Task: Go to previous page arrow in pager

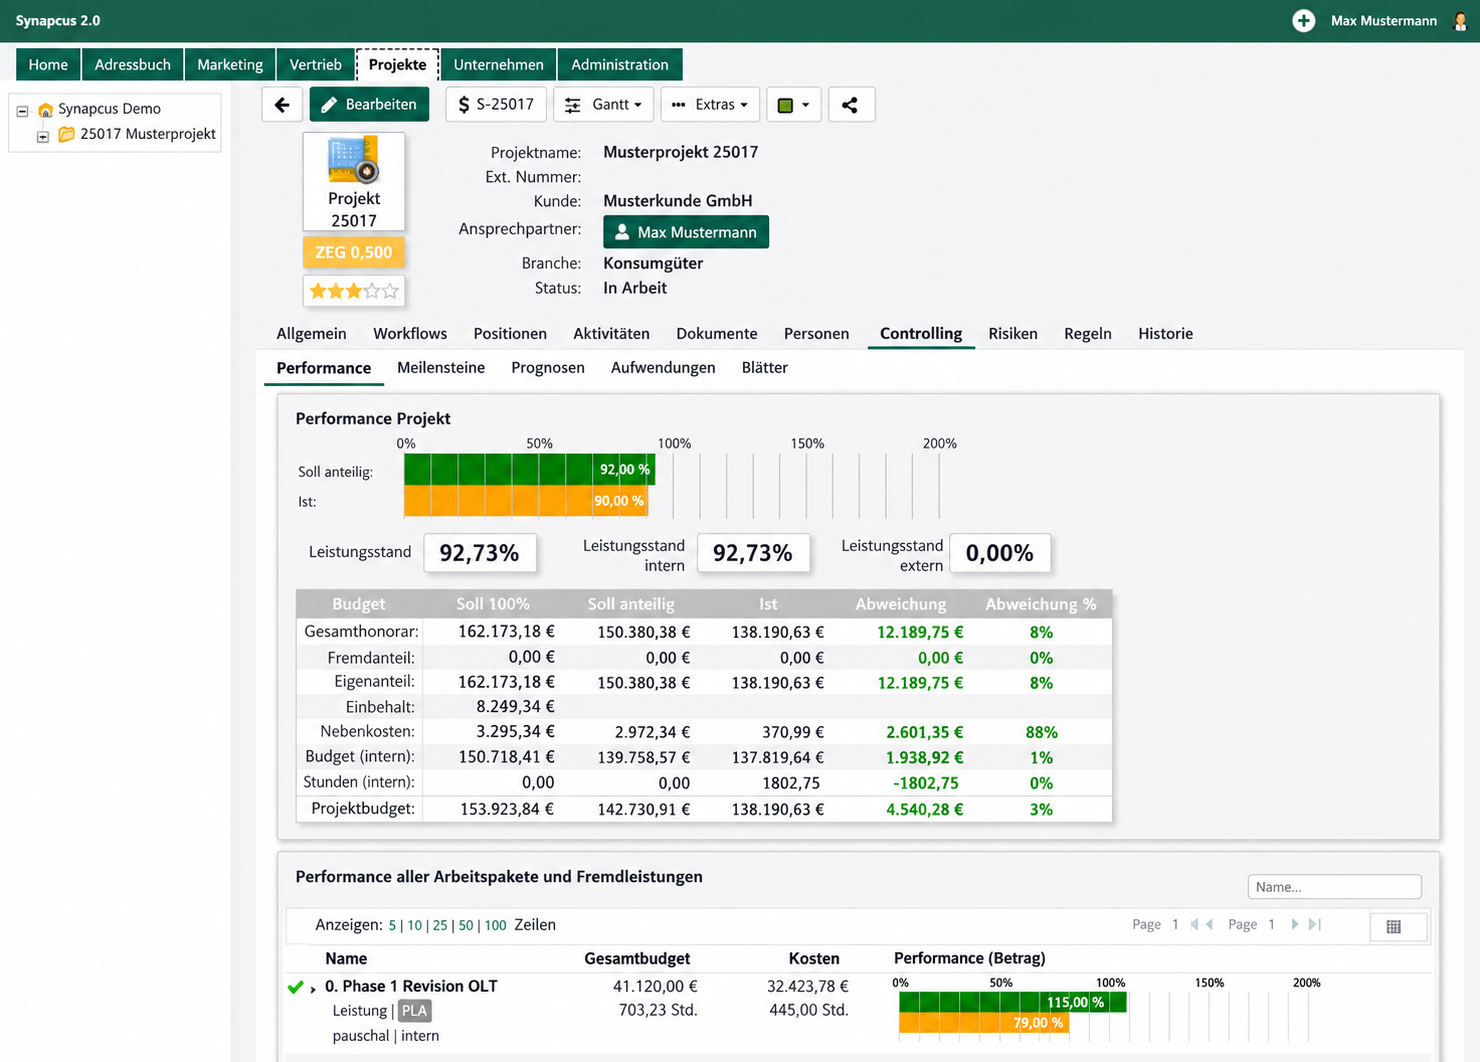Action: (1210, 924)
